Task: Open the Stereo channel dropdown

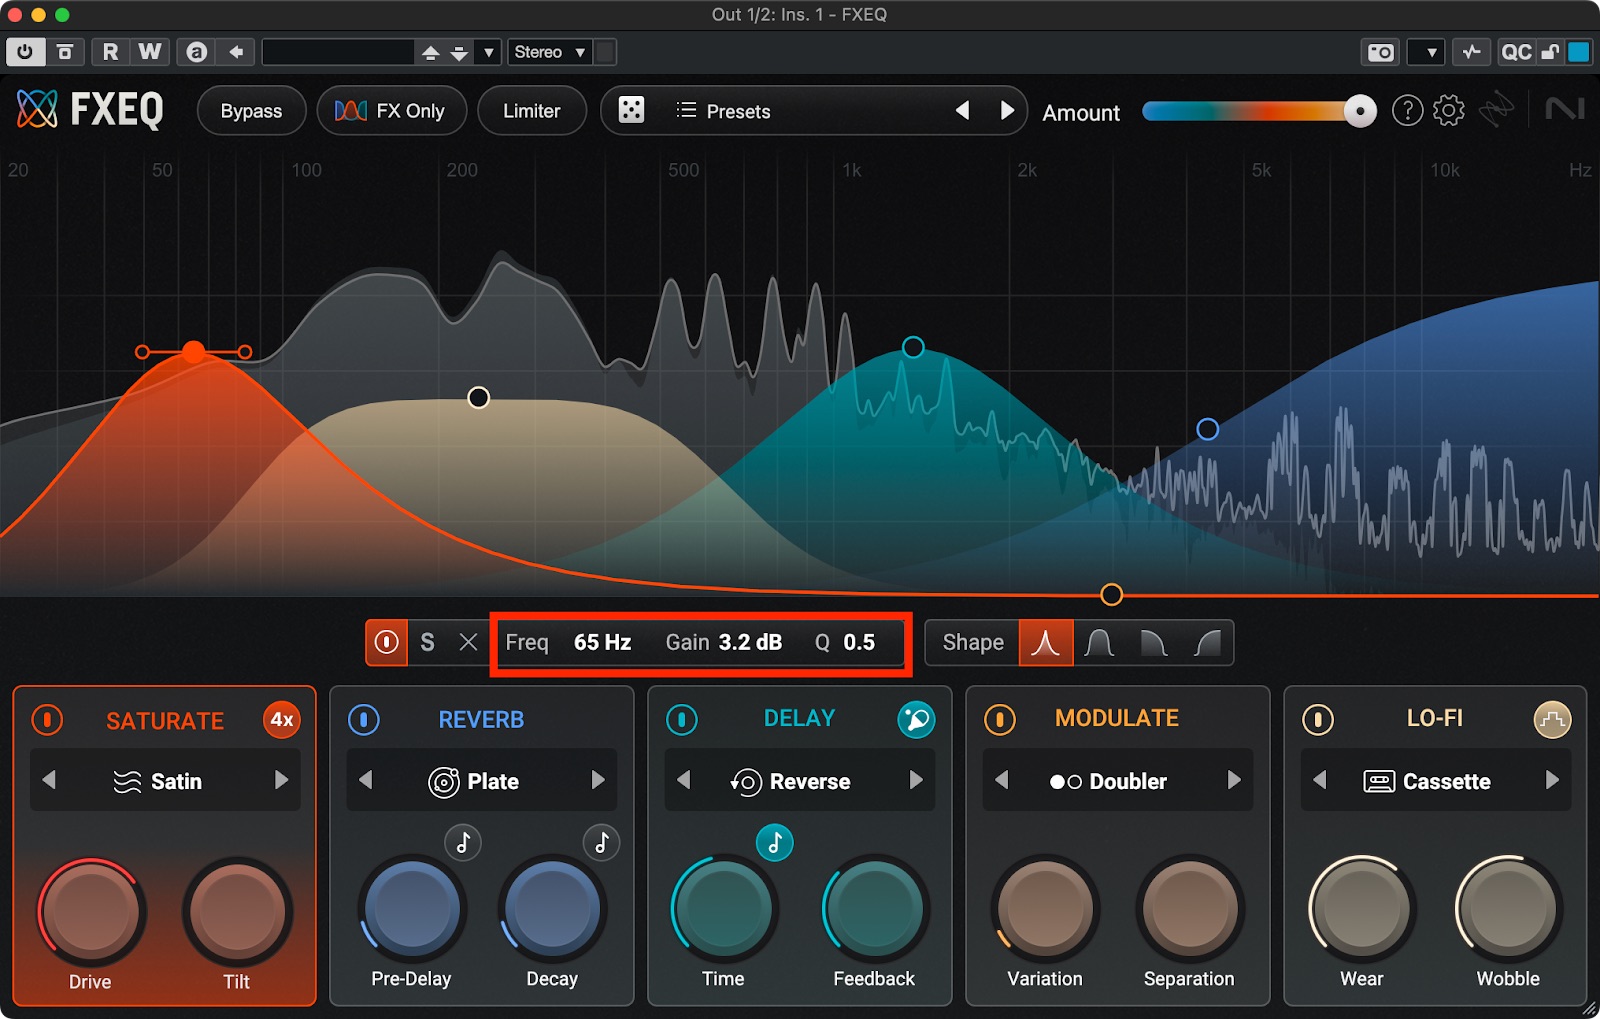Action: click(x=550, y=52)
